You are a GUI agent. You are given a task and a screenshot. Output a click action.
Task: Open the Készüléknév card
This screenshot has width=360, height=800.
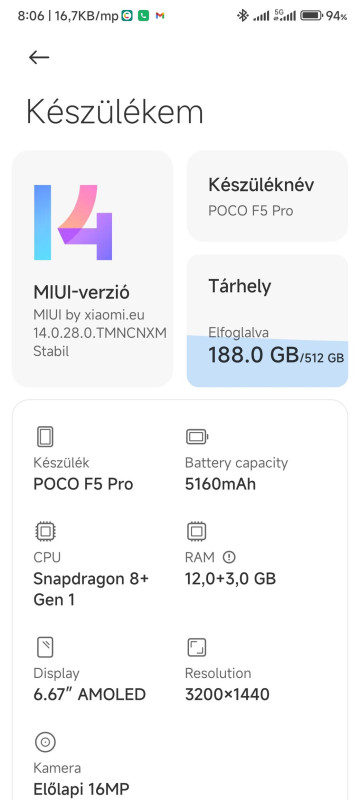coord(267,196)
